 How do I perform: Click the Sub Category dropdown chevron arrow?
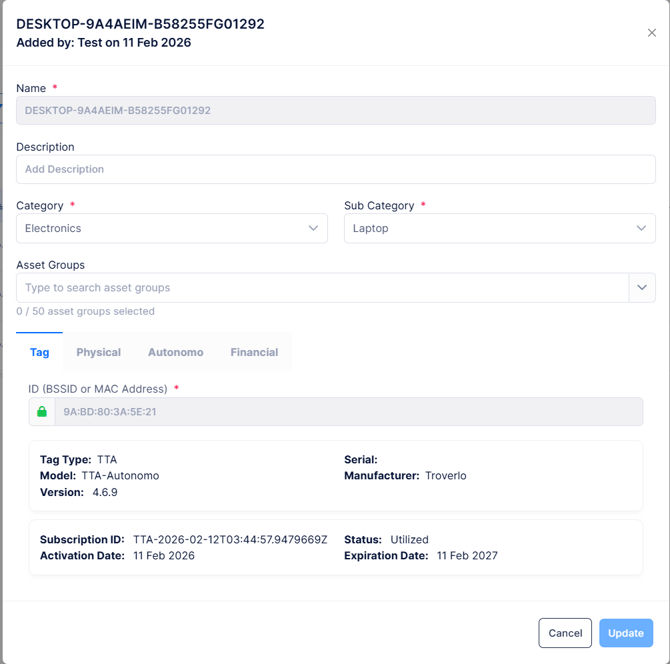(641, 228)
